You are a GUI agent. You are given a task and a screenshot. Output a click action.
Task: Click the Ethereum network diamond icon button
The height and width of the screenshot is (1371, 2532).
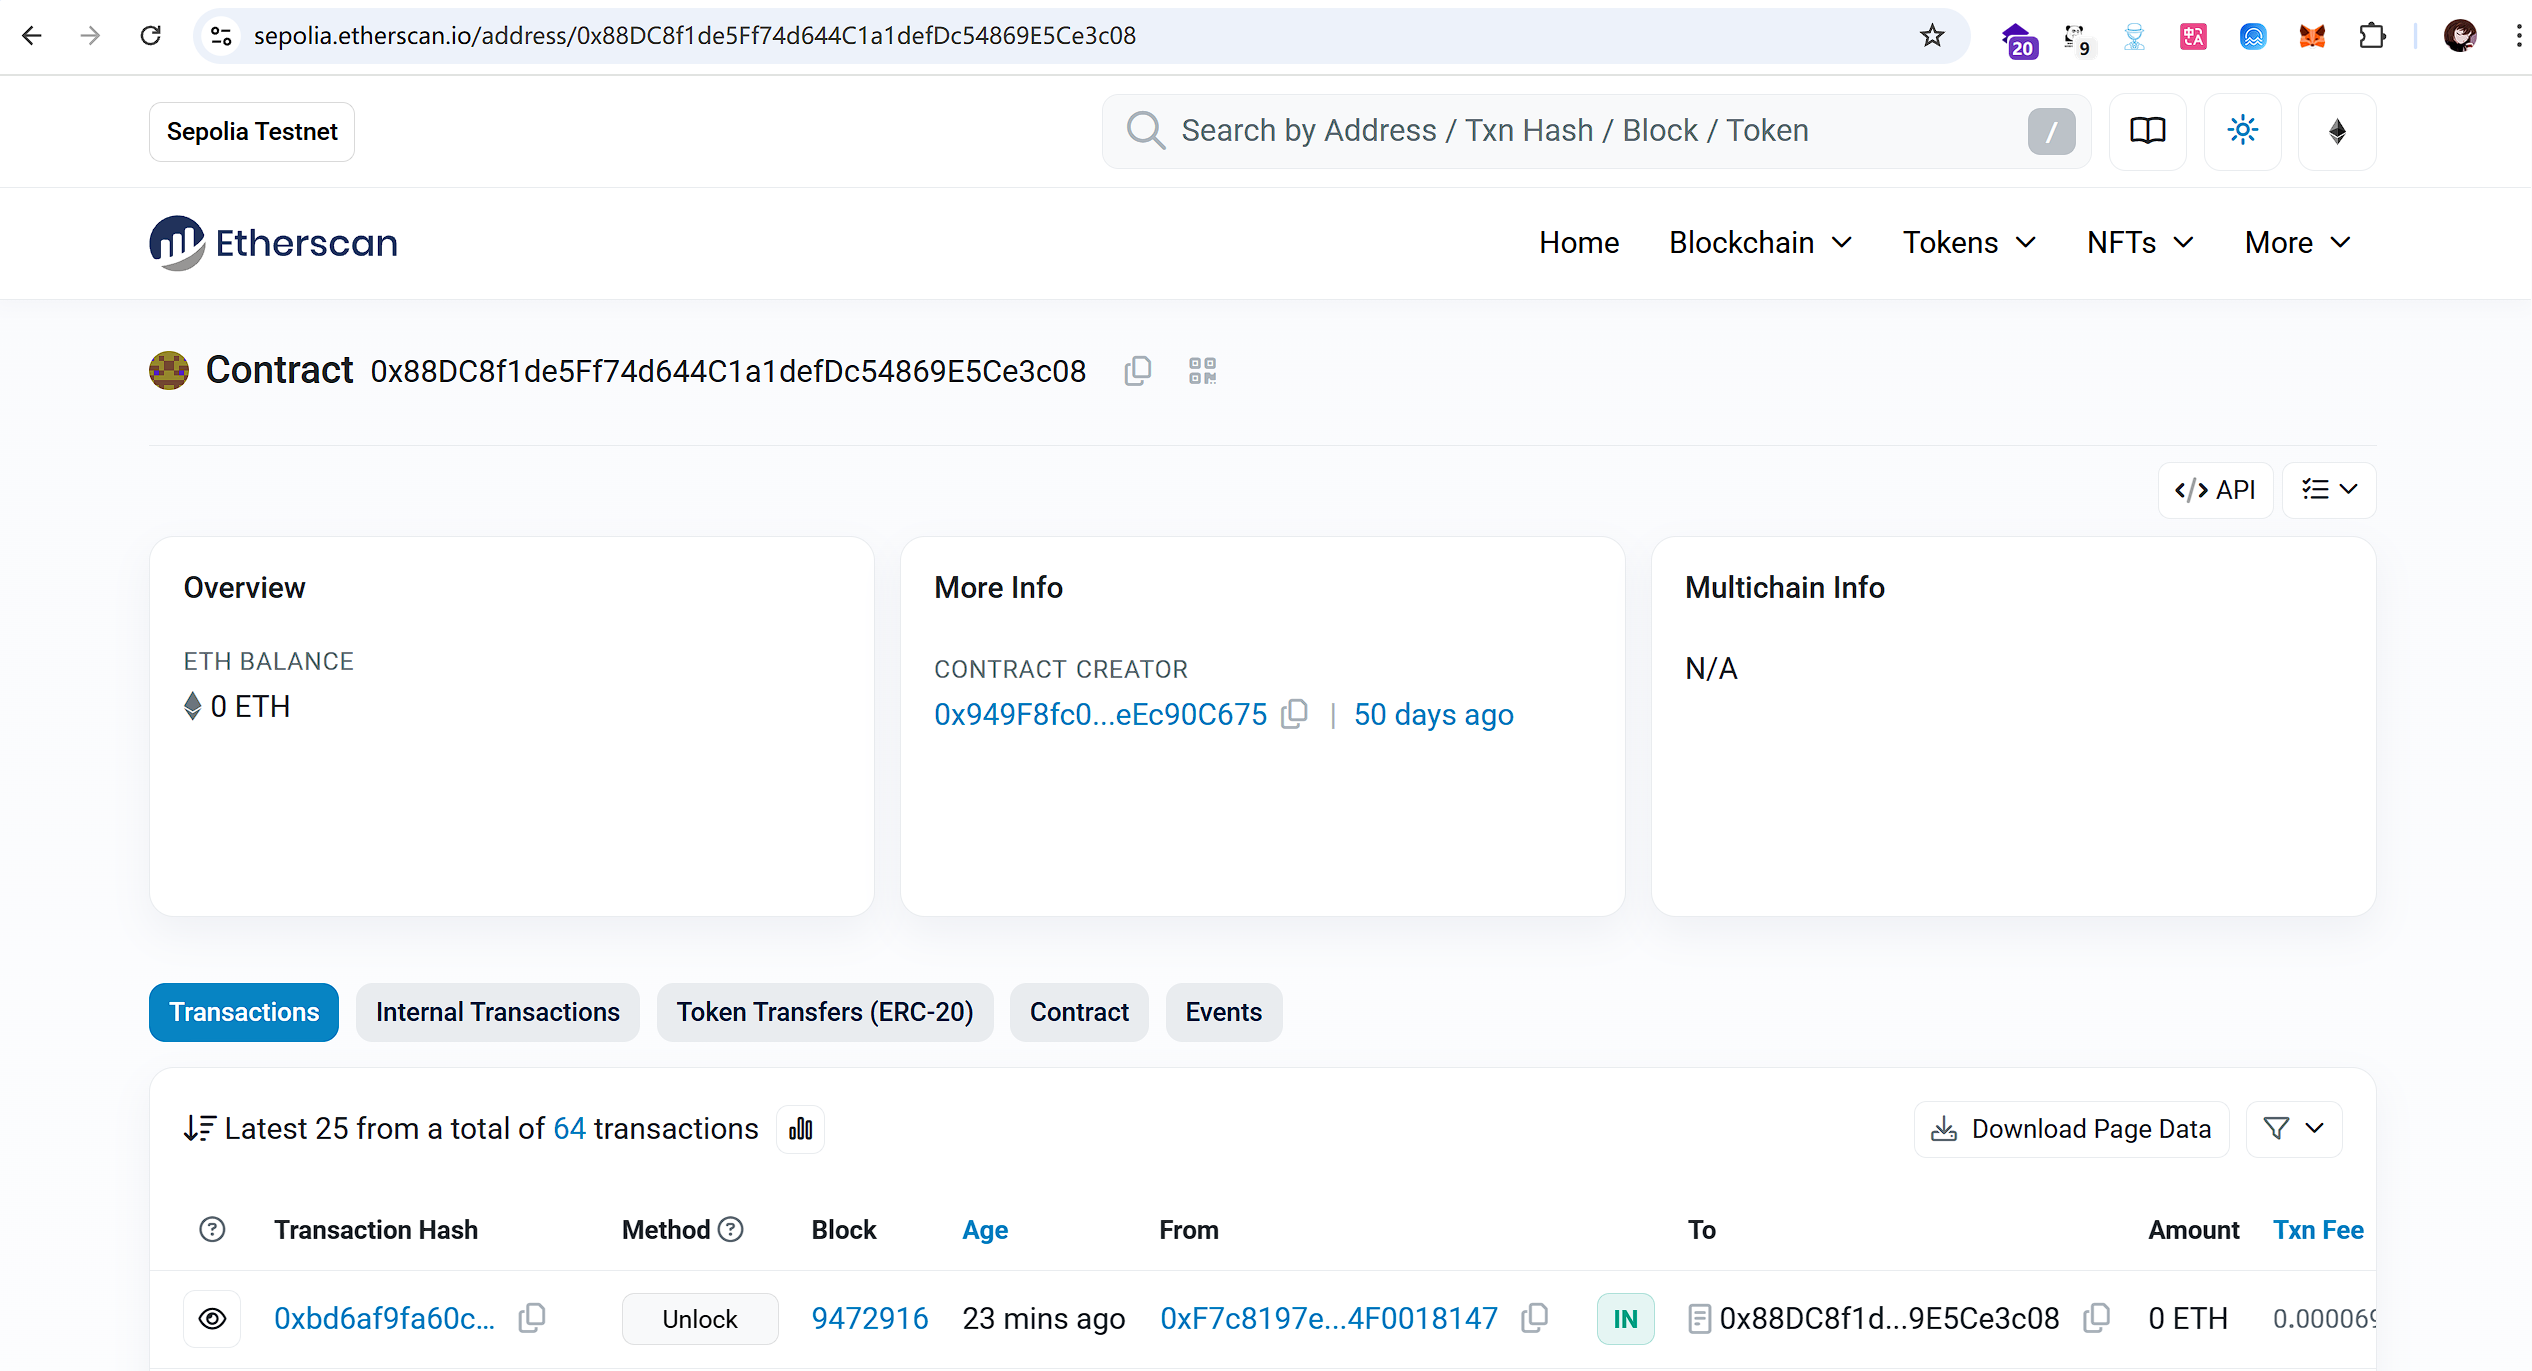pyautogui.click(x=2337, y=131)
